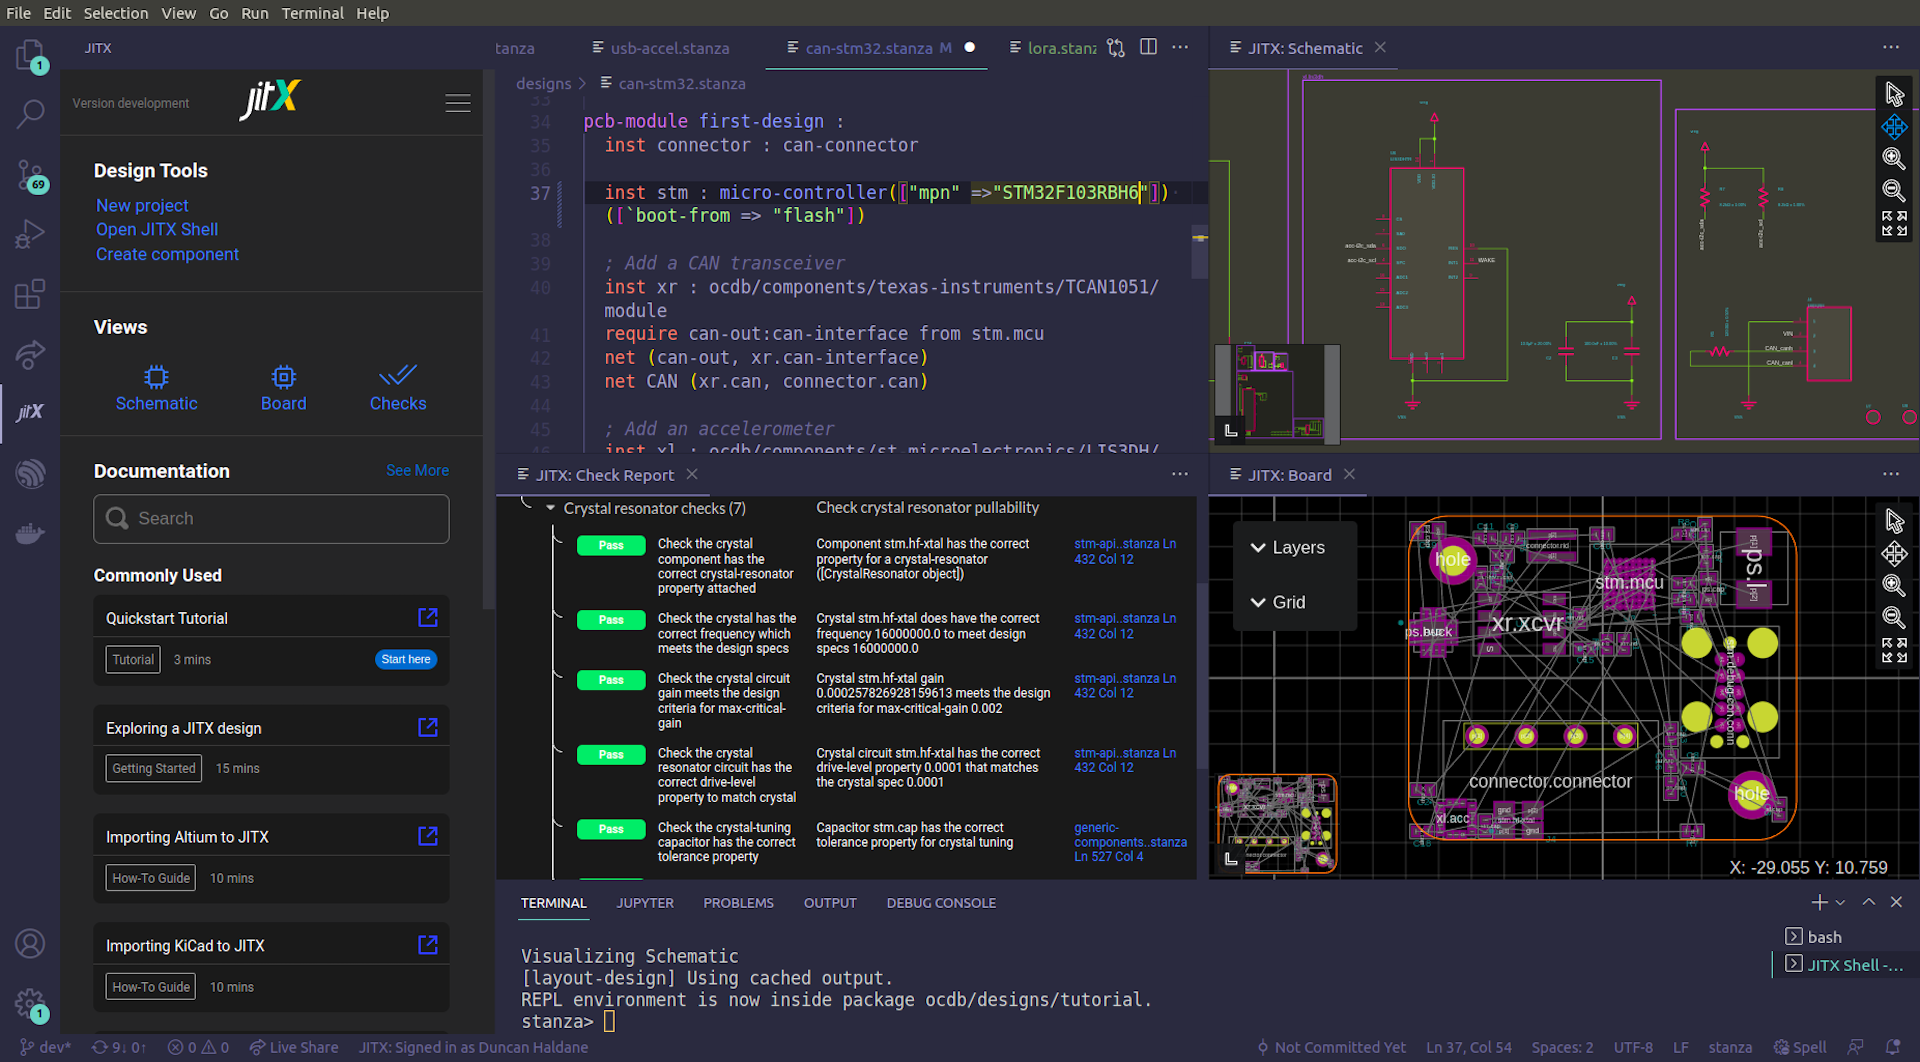Open the Selection menu
The image size is (1920, 1062).
(115, 13)
